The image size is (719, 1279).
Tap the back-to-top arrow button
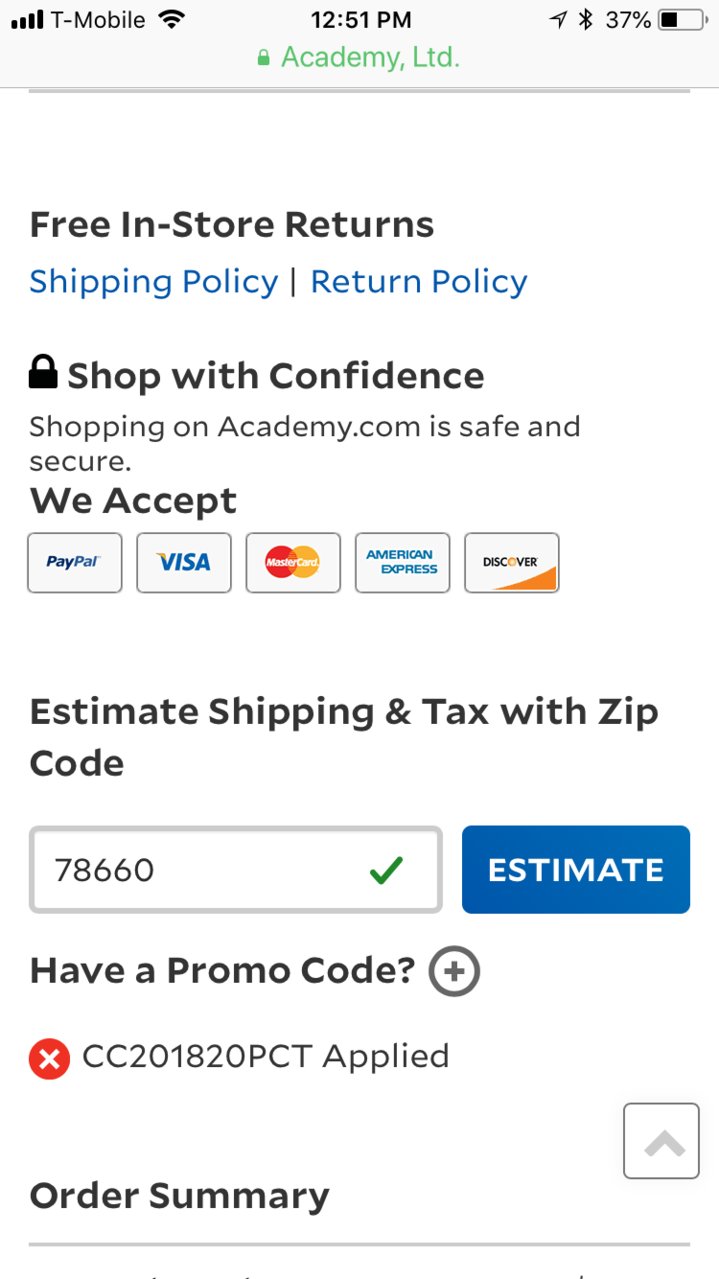coord(661,1141)
